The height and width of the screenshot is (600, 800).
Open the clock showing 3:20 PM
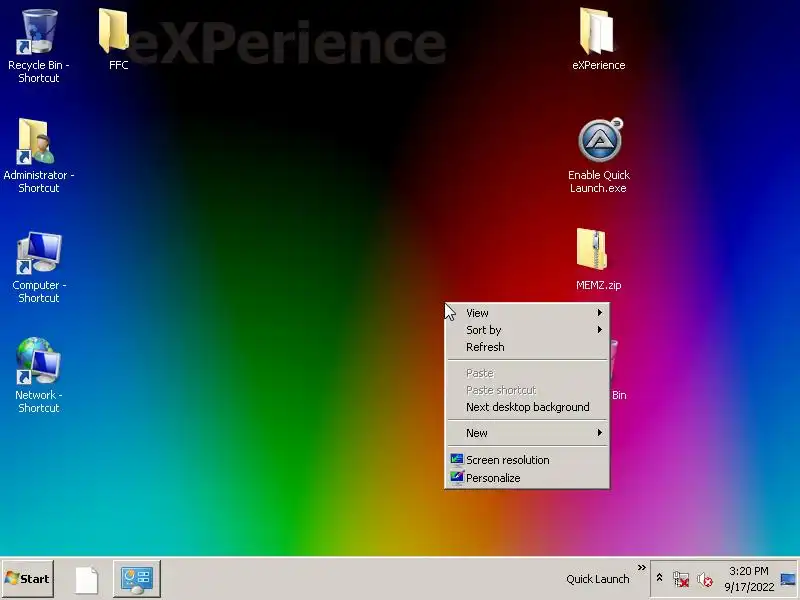(x=749, y=579)
